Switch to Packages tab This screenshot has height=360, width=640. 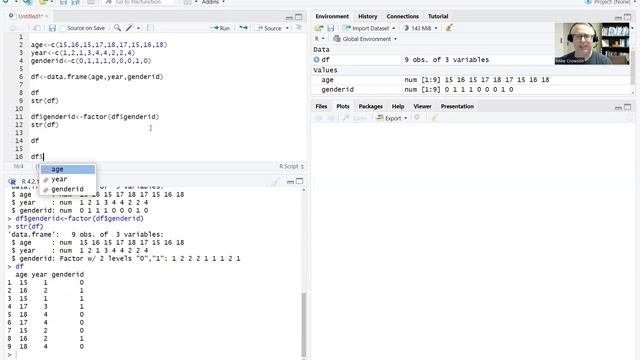[370, 106]
